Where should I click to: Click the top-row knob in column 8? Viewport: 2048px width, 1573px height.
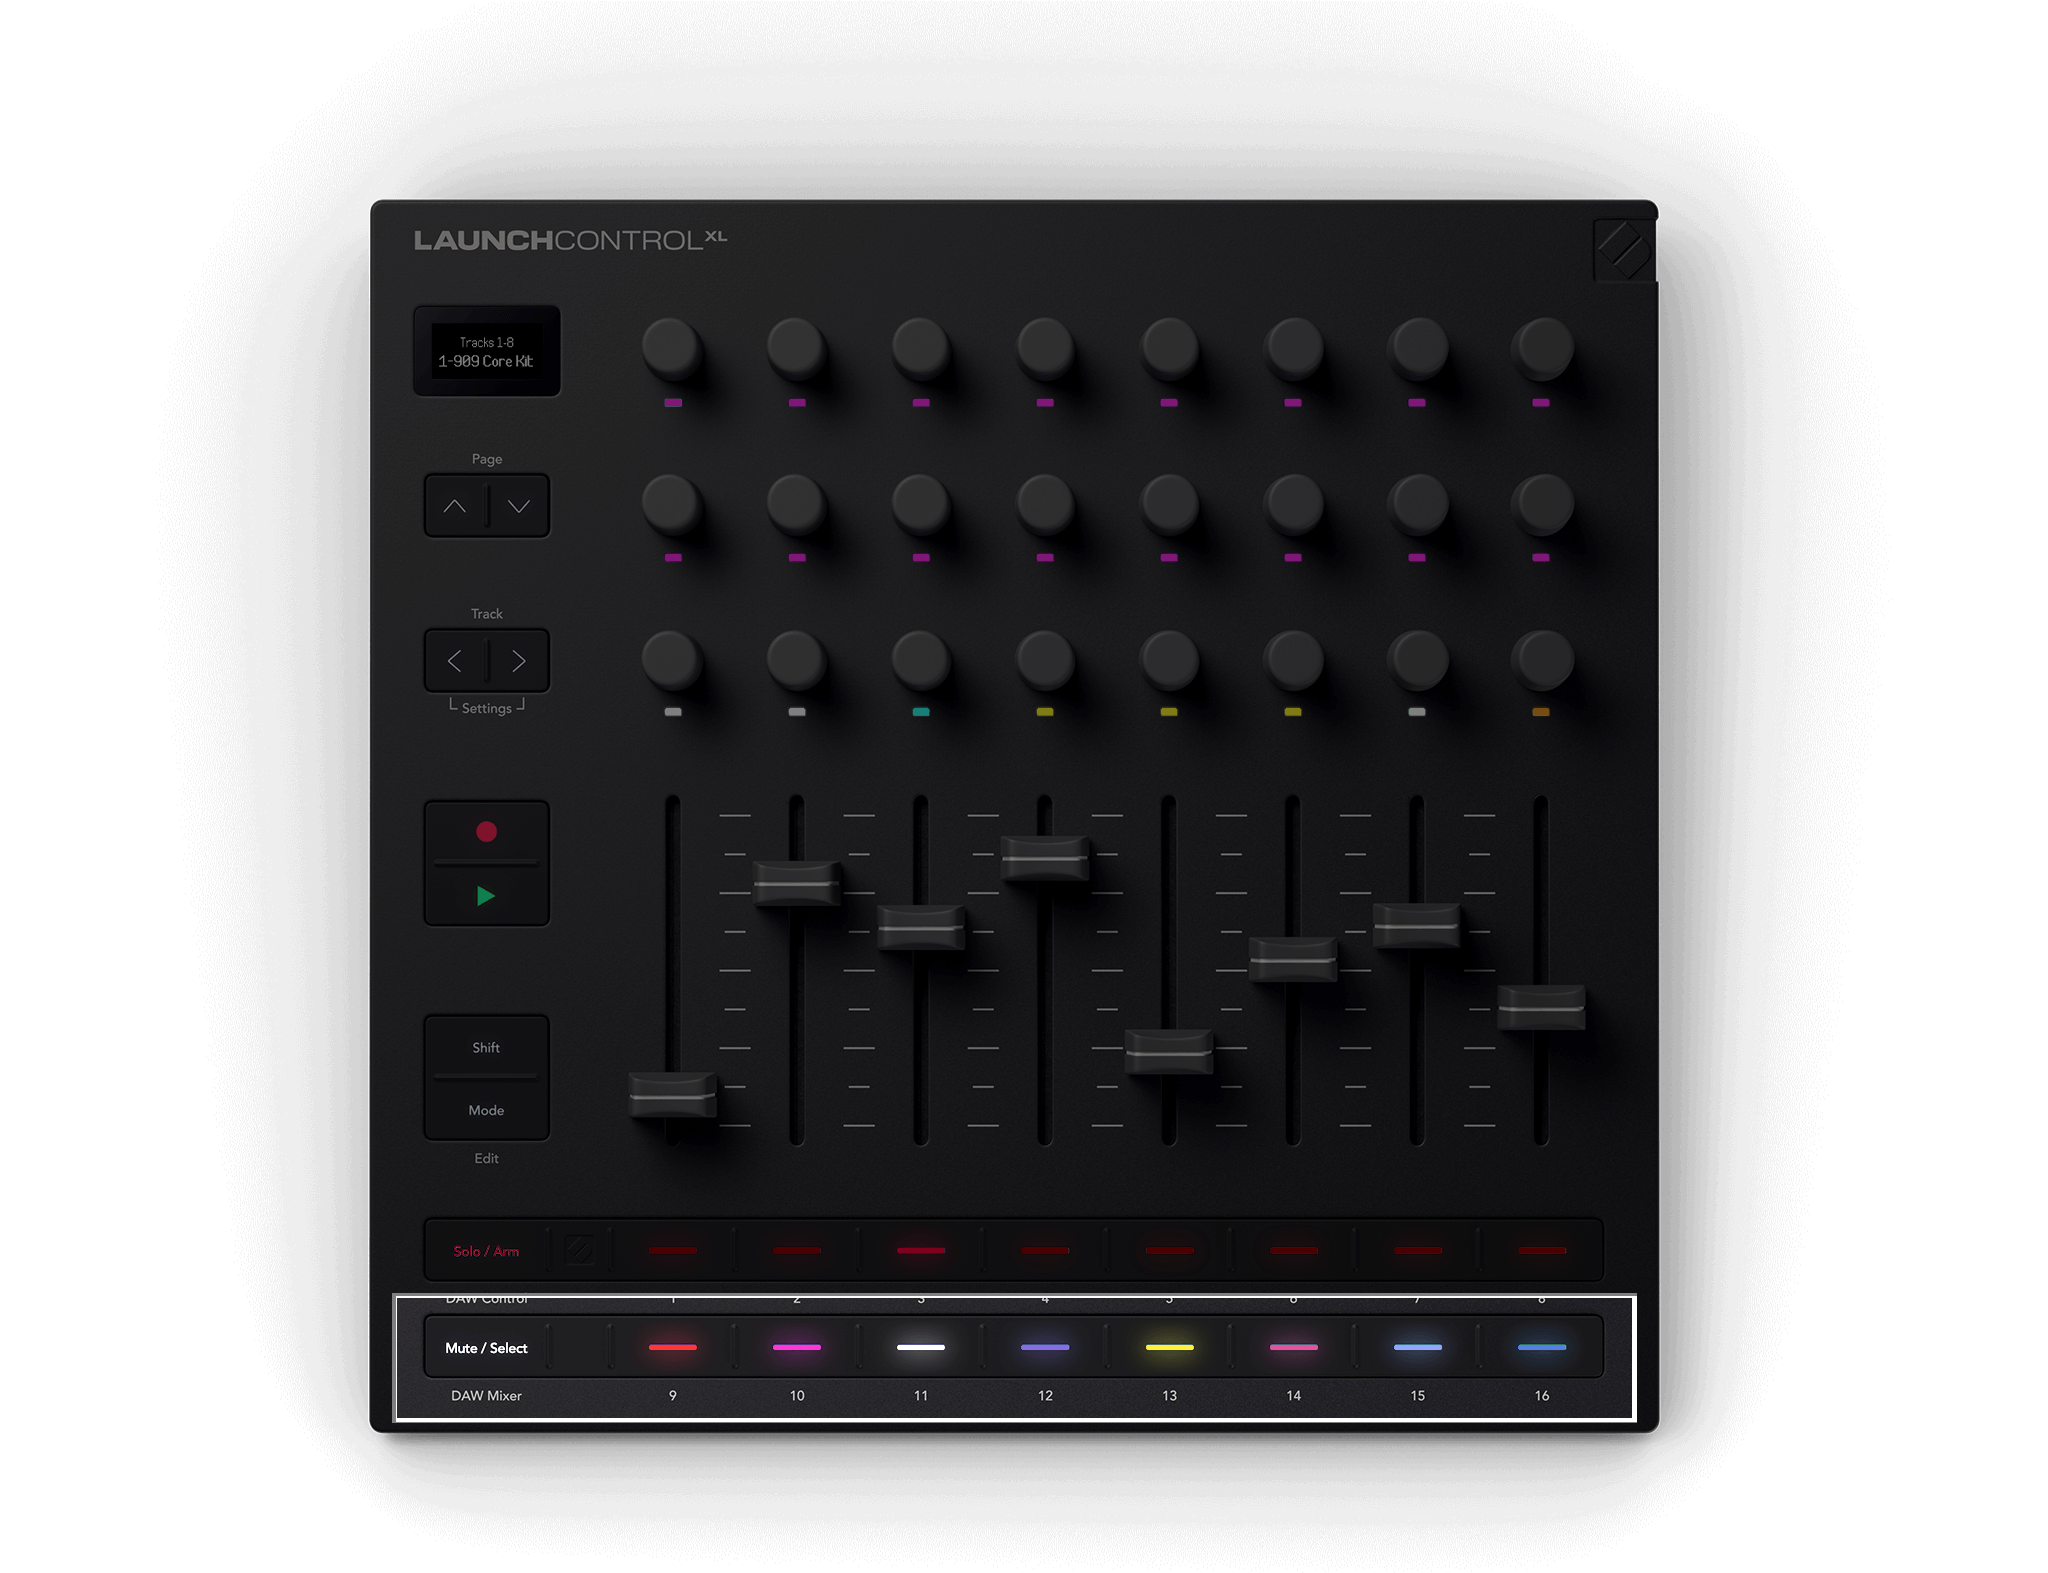pos(1542,348)
